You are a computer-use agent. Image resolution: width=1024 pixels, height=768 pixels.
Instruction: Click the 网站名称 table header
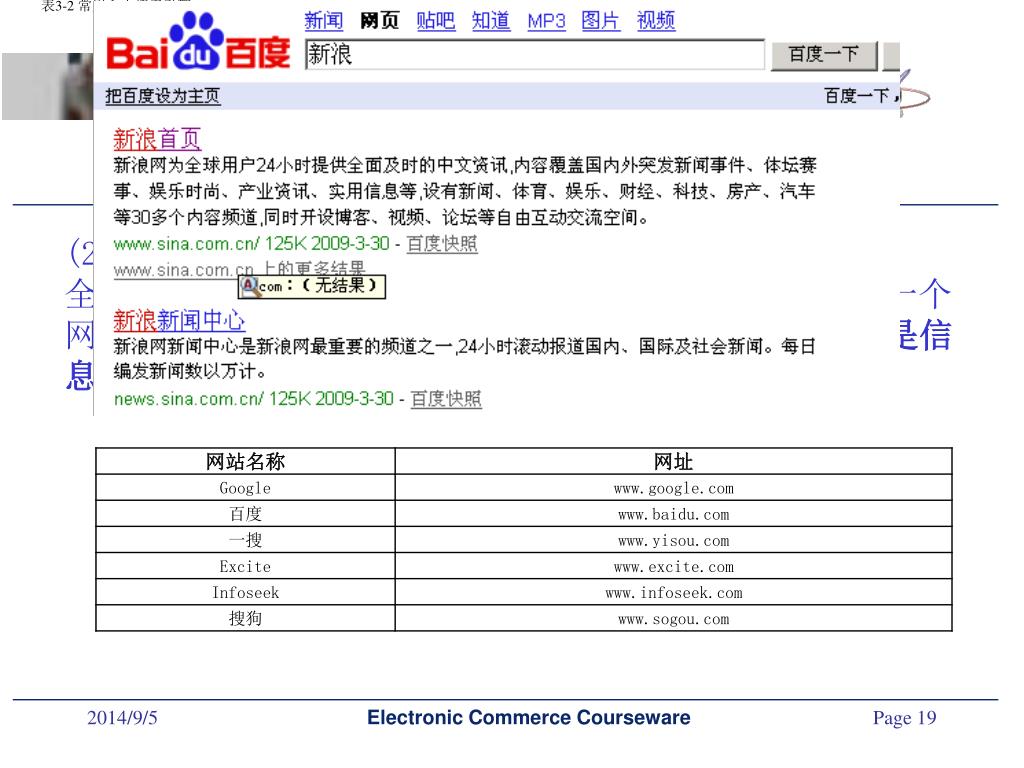click(x=246, y=462)
